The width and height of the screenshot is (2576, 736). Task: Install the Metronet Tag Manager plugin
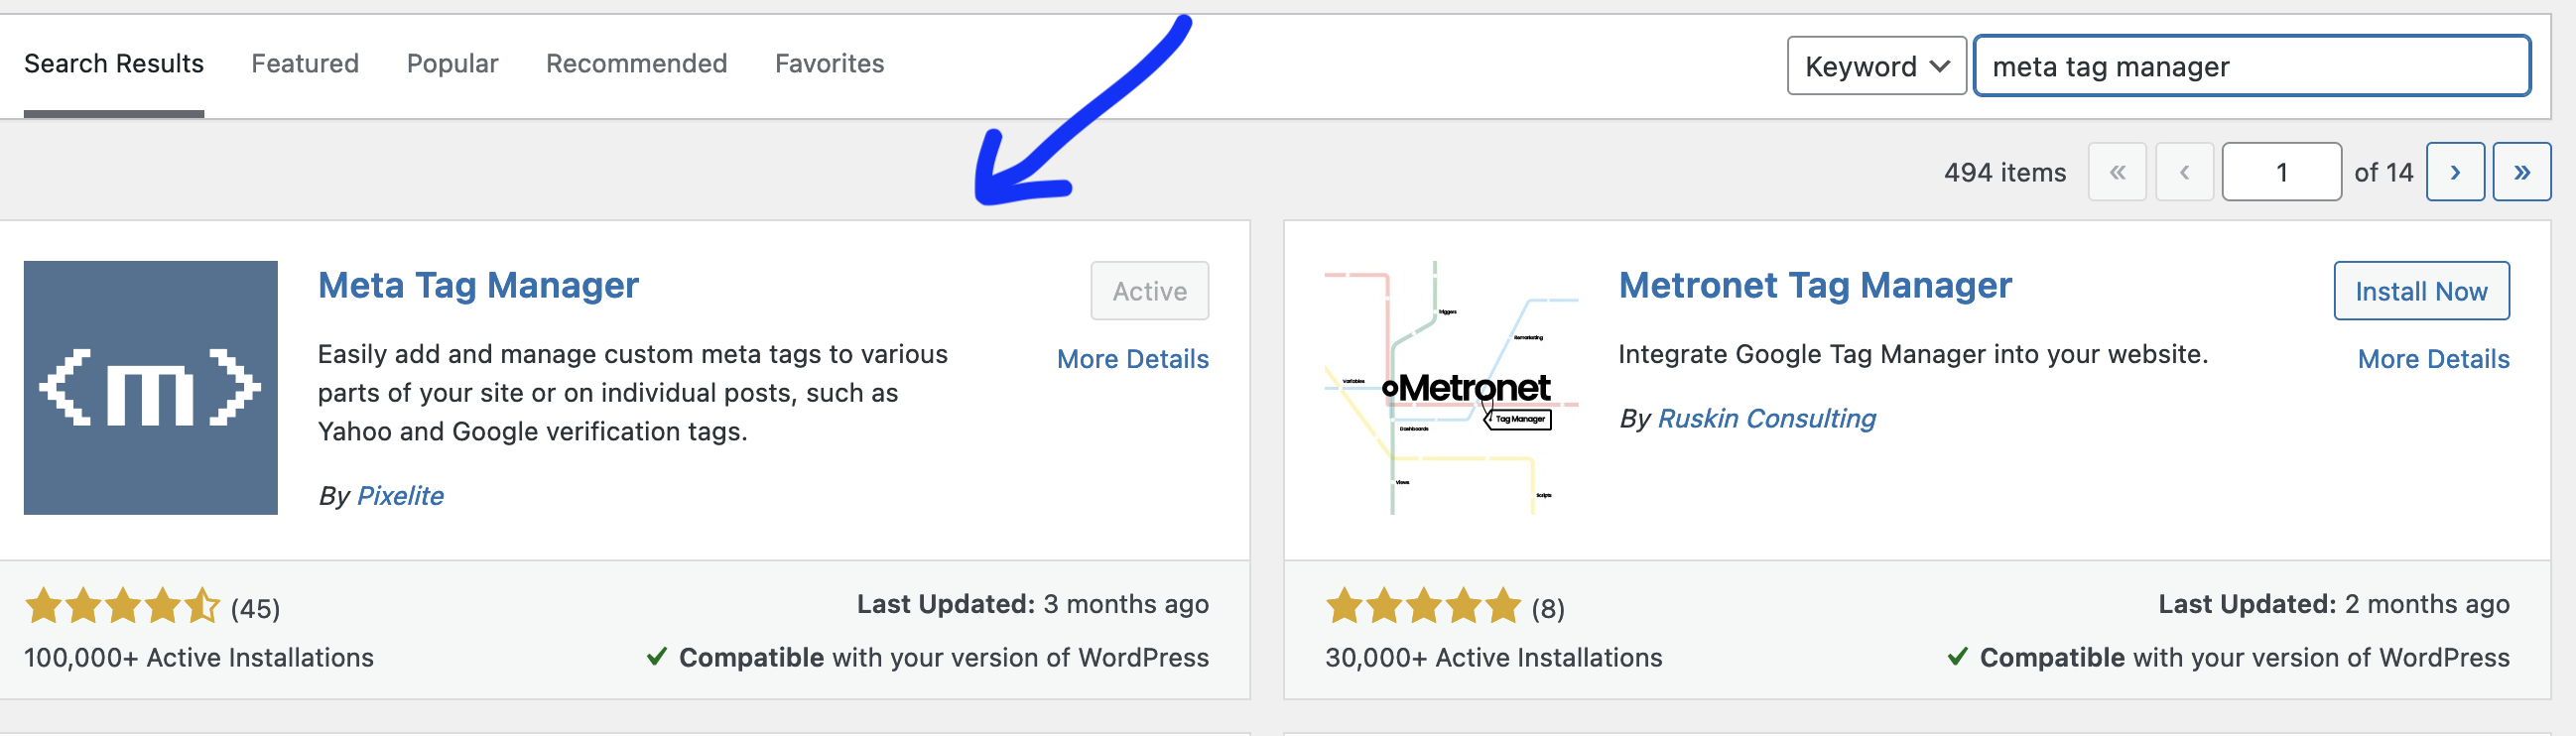pyautogui.click(x=2421, y=291)
